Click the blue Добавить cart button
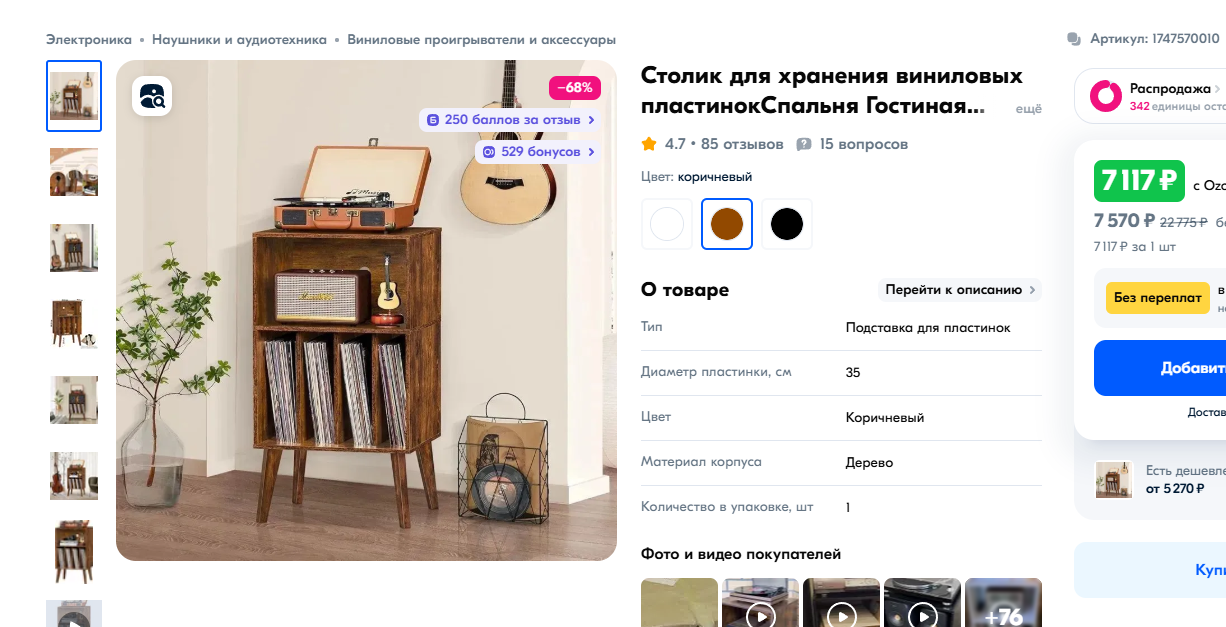The height and width of the screenshot is (627, 1226). pos(1160,368)
